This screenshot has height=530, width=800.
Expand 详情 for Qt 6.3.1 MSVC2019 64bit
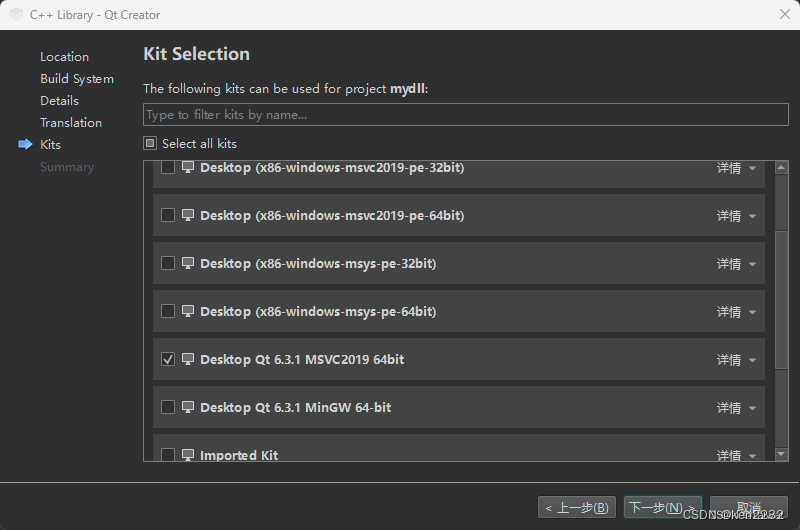click(736, 360)
